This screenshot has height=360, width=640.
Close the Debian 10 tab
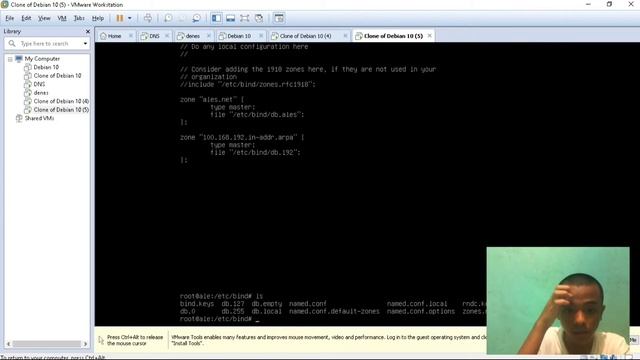pyautogui.click(x=261, y=36)
